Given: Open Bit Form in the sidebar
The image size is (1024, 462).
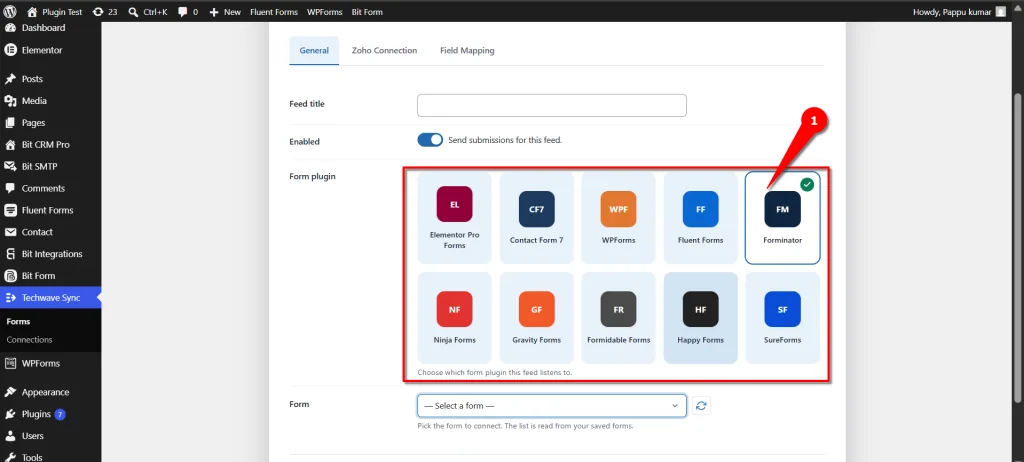Looking at the screenshot, I should (x=50, y=276).
